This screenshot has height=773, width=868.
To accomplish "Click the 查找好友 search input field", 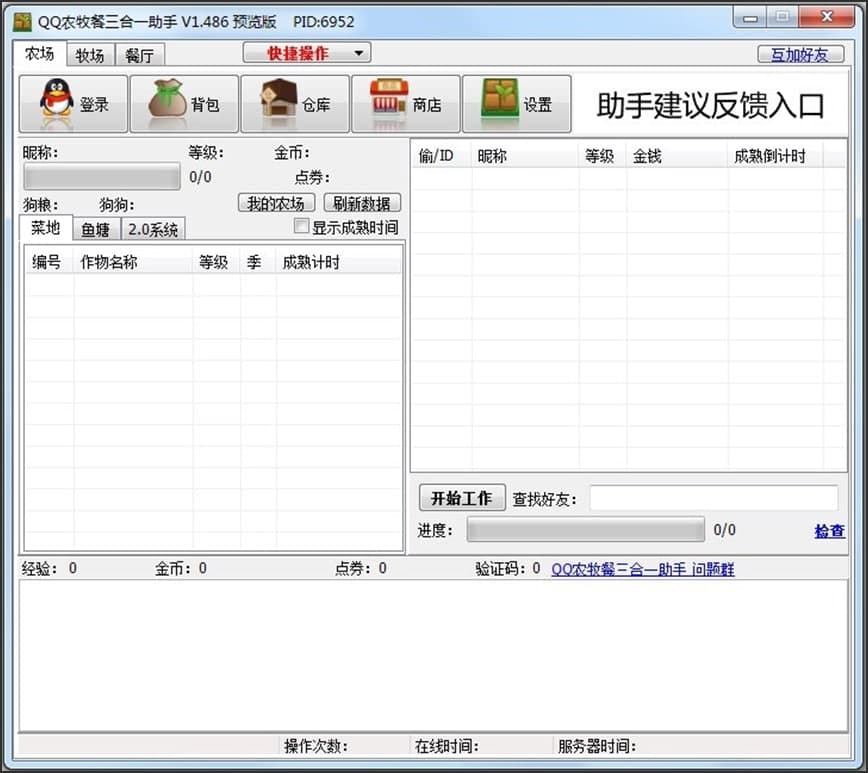I will pos(713,497).
